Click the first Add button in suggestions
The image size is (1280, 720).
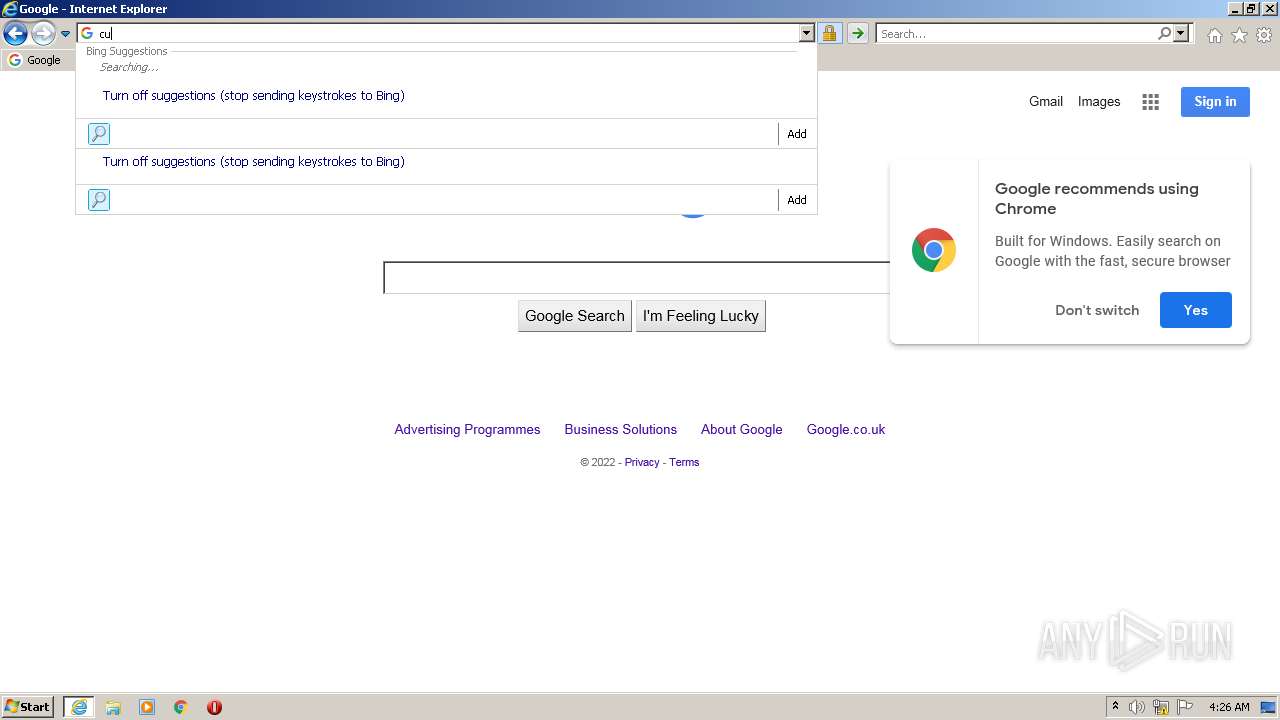[x=796, y=134]
